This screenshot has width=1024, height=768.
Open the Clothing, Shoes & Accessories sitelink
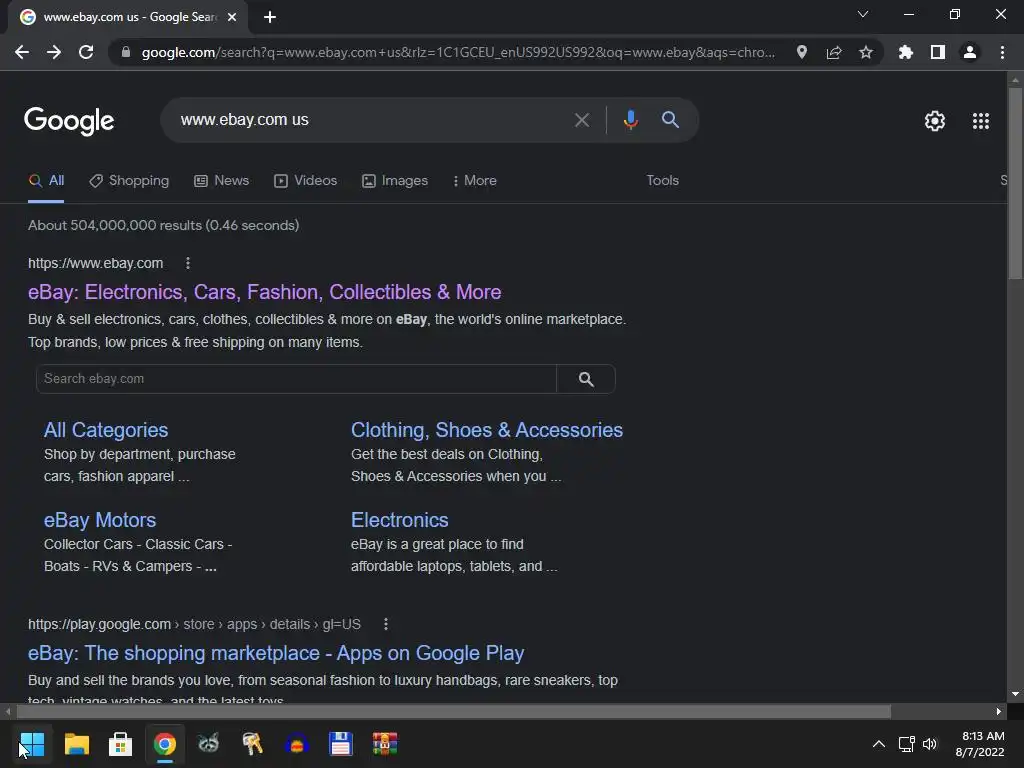(x=487, y=430)
